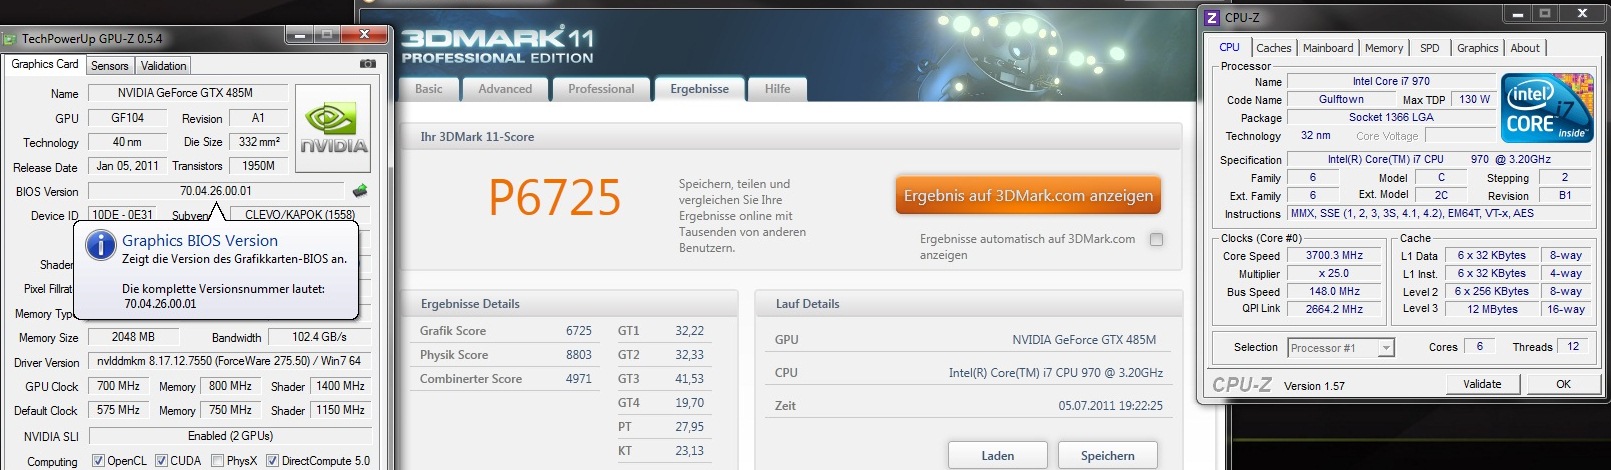Open the Hilfe tab in 3DMark 11
Screen dimensions: 1611x470
pos(778,89)
